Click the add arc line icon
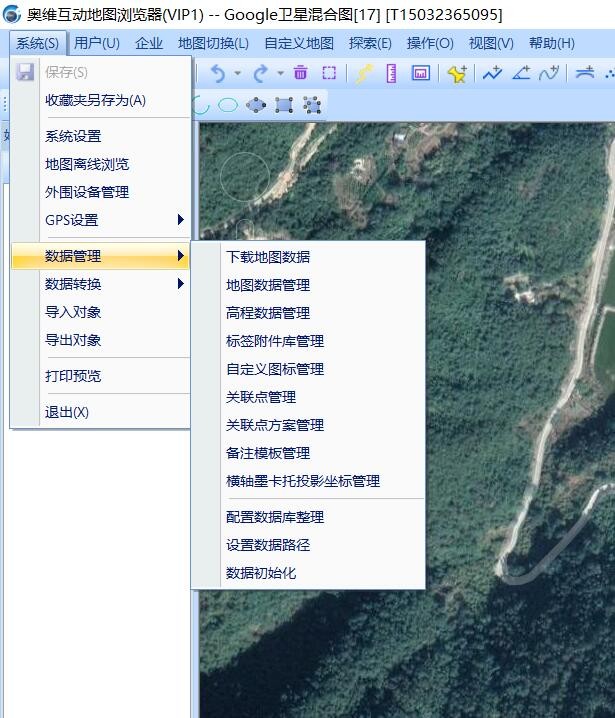The height and width of the screenshot is (718, 615). [x=585, y=72]
